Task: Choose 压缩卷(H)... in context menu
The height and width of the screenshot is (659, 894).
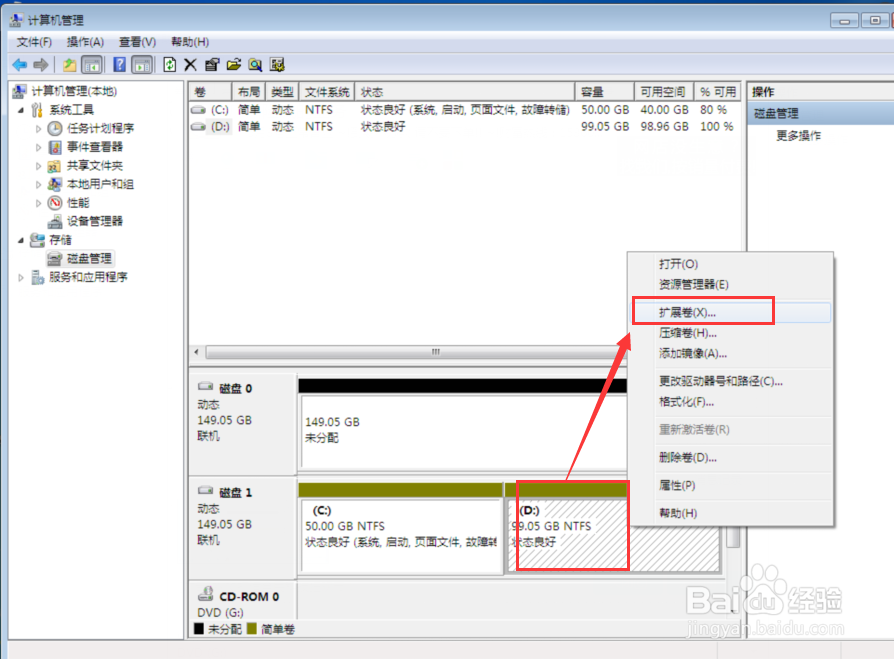Action: 730,333
